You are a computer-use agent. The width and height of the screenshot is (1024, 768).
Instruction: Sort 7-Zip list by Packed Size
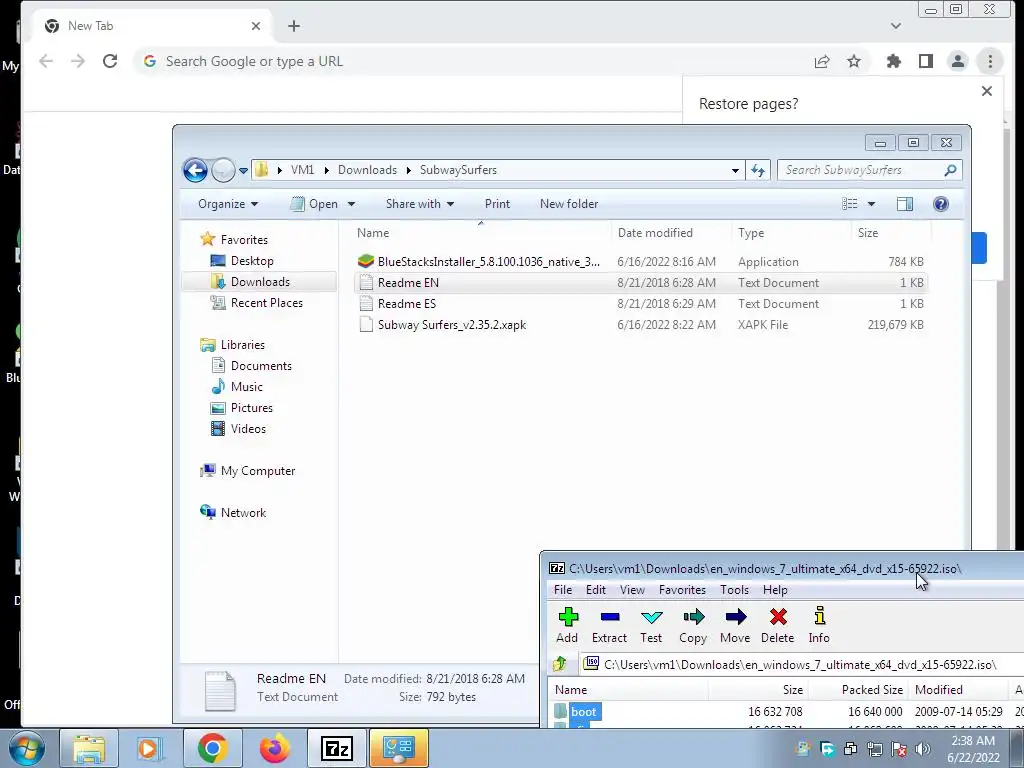(x=858, y=690)
